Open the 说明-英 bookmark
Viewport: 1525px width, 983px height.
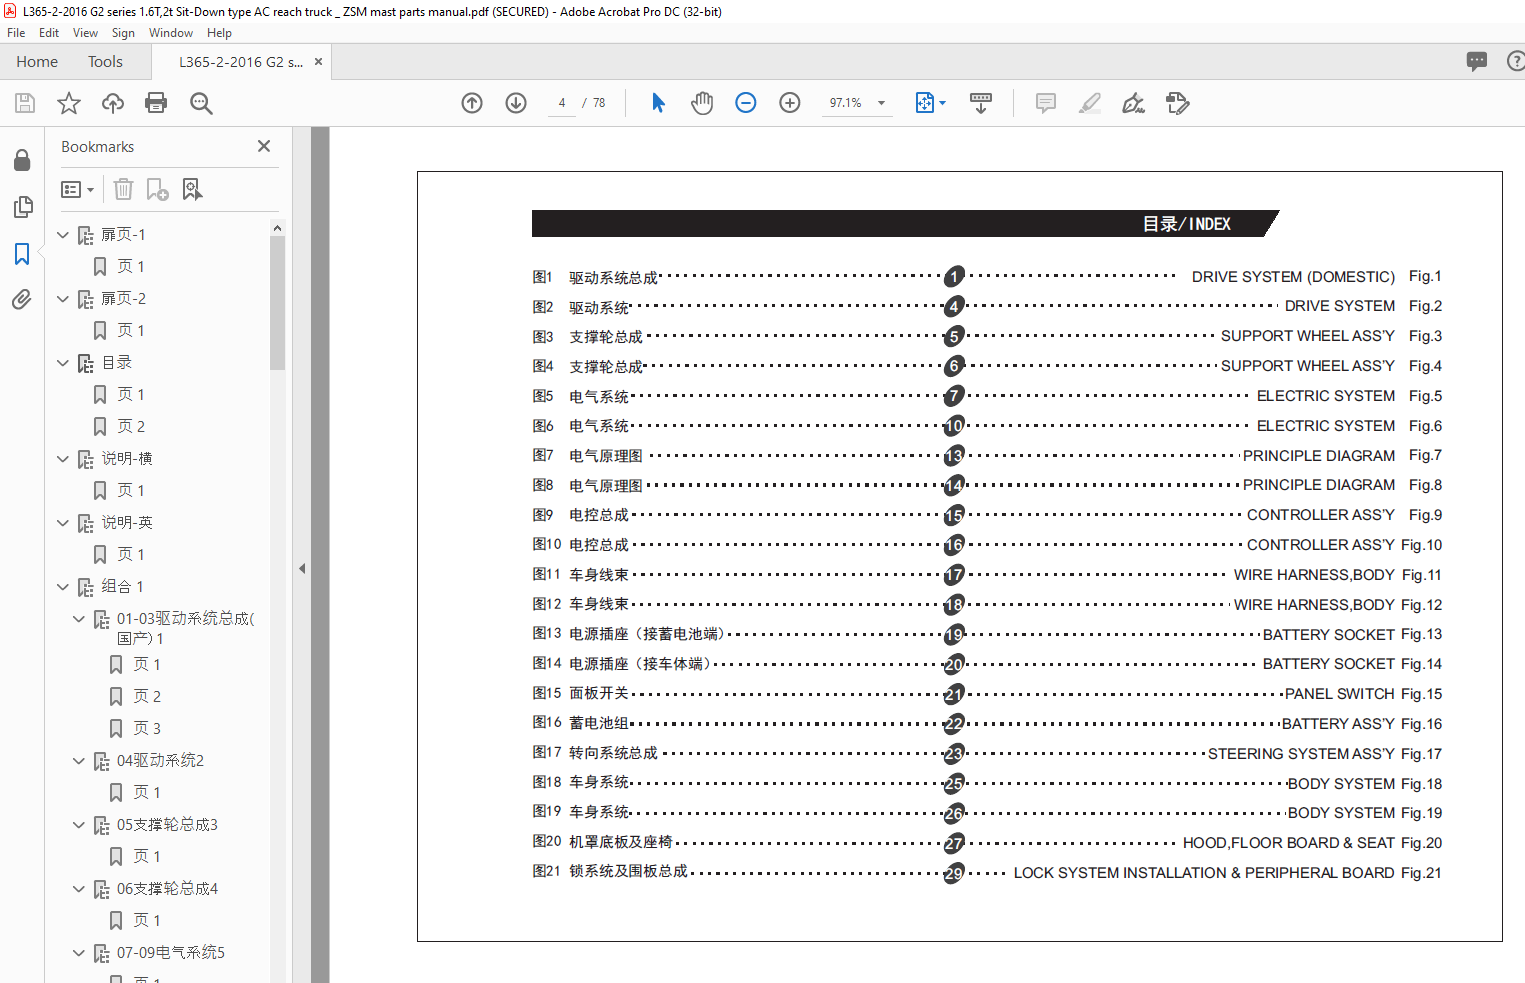[127, 523]
